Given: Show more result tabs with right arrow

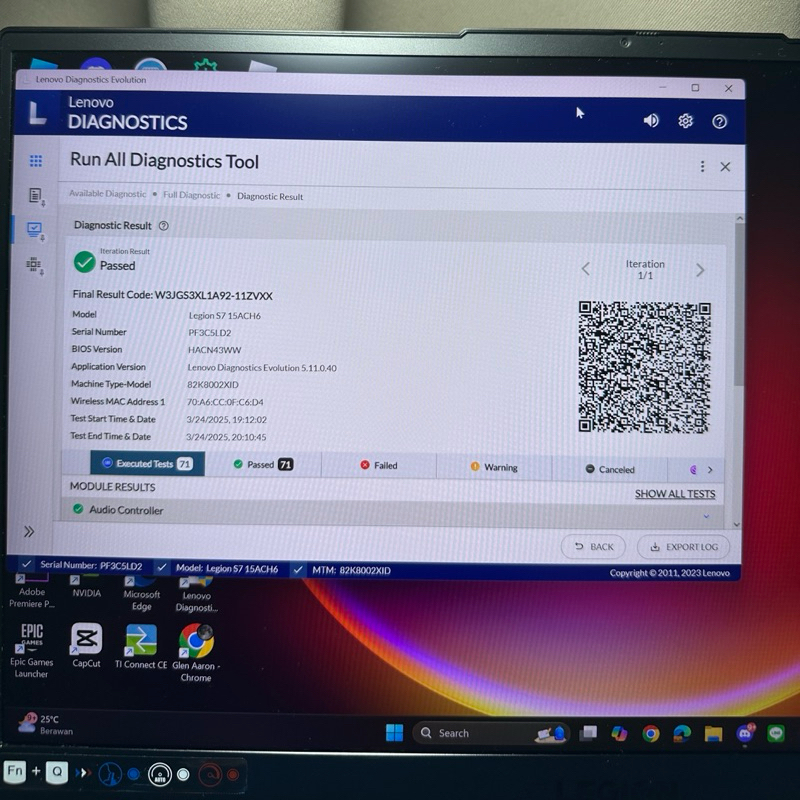Looking at the screenshot, I should (710, 470).
